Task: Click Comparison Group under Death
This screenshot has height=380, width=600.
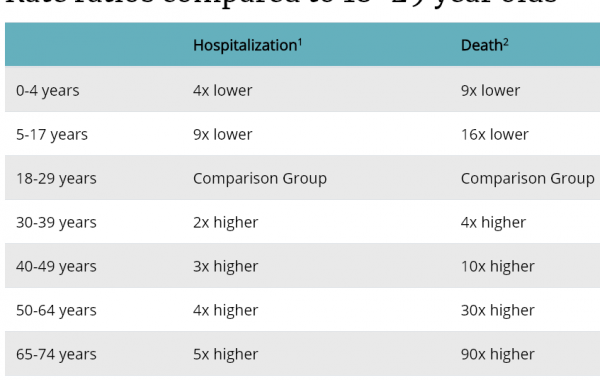Action: [528, 178]
